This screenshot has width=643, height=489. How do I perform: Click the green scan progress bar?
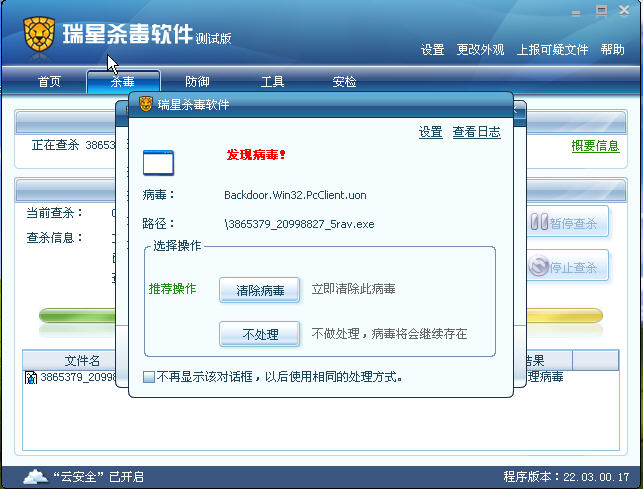pyautogui.click(x=77, y=316)
